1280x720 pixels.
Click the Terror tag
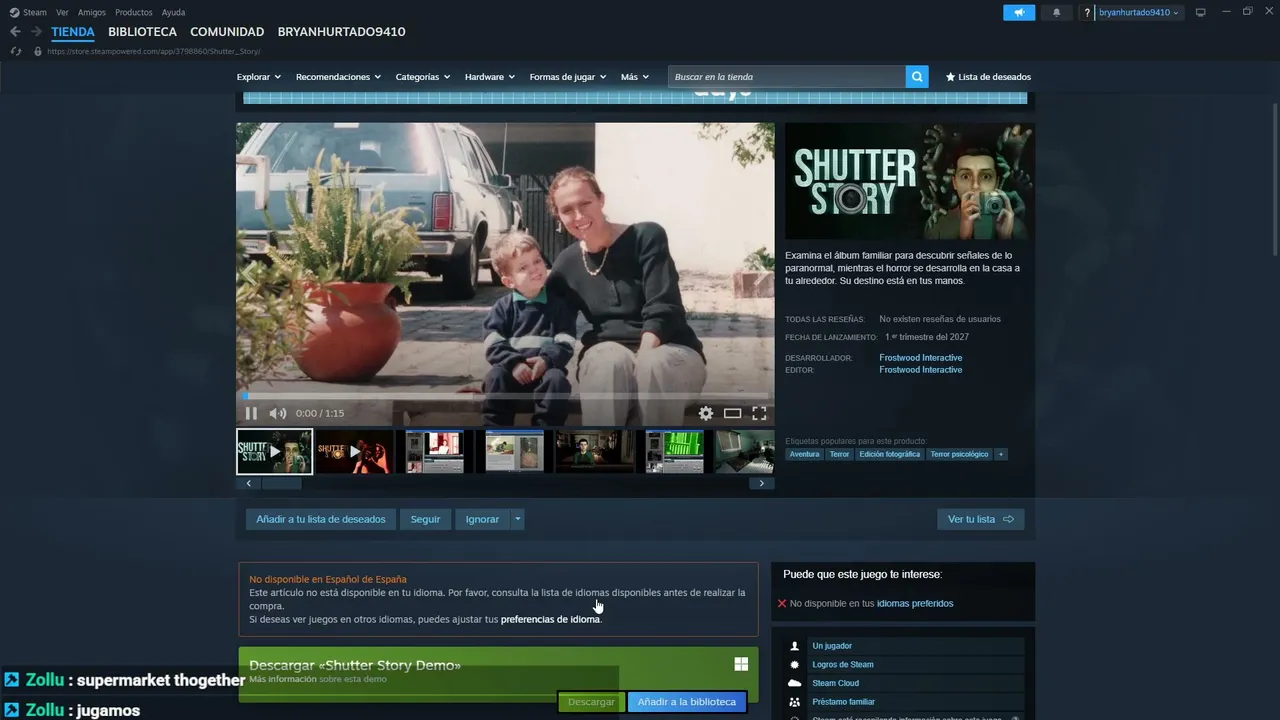tap(839, 454)
